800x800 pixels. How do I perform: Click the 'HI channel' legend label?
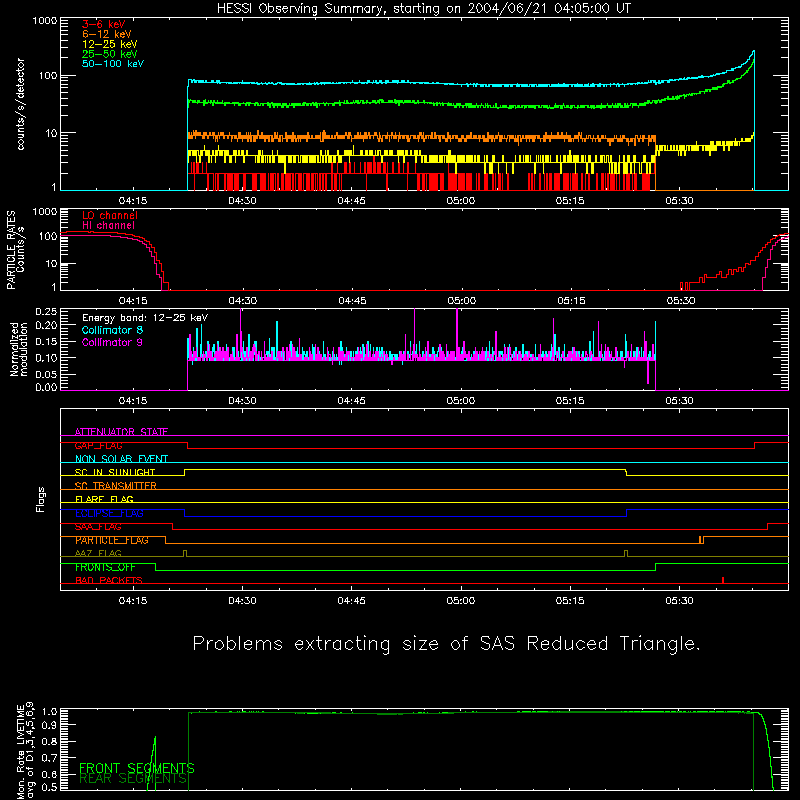pos(109,225)
